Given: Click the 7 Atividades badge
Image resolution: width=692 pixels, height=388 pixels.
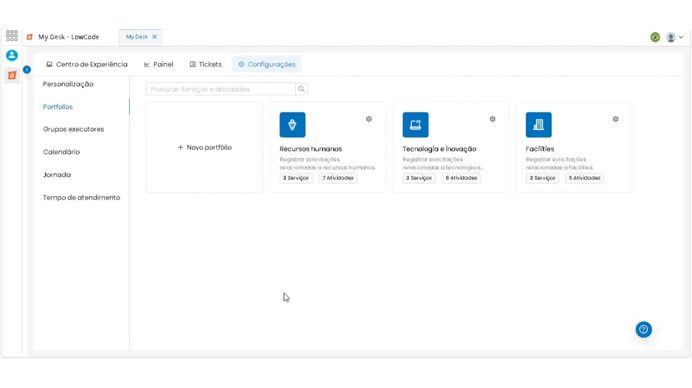Looking at the screenshot, I should (x=338, y=178).
